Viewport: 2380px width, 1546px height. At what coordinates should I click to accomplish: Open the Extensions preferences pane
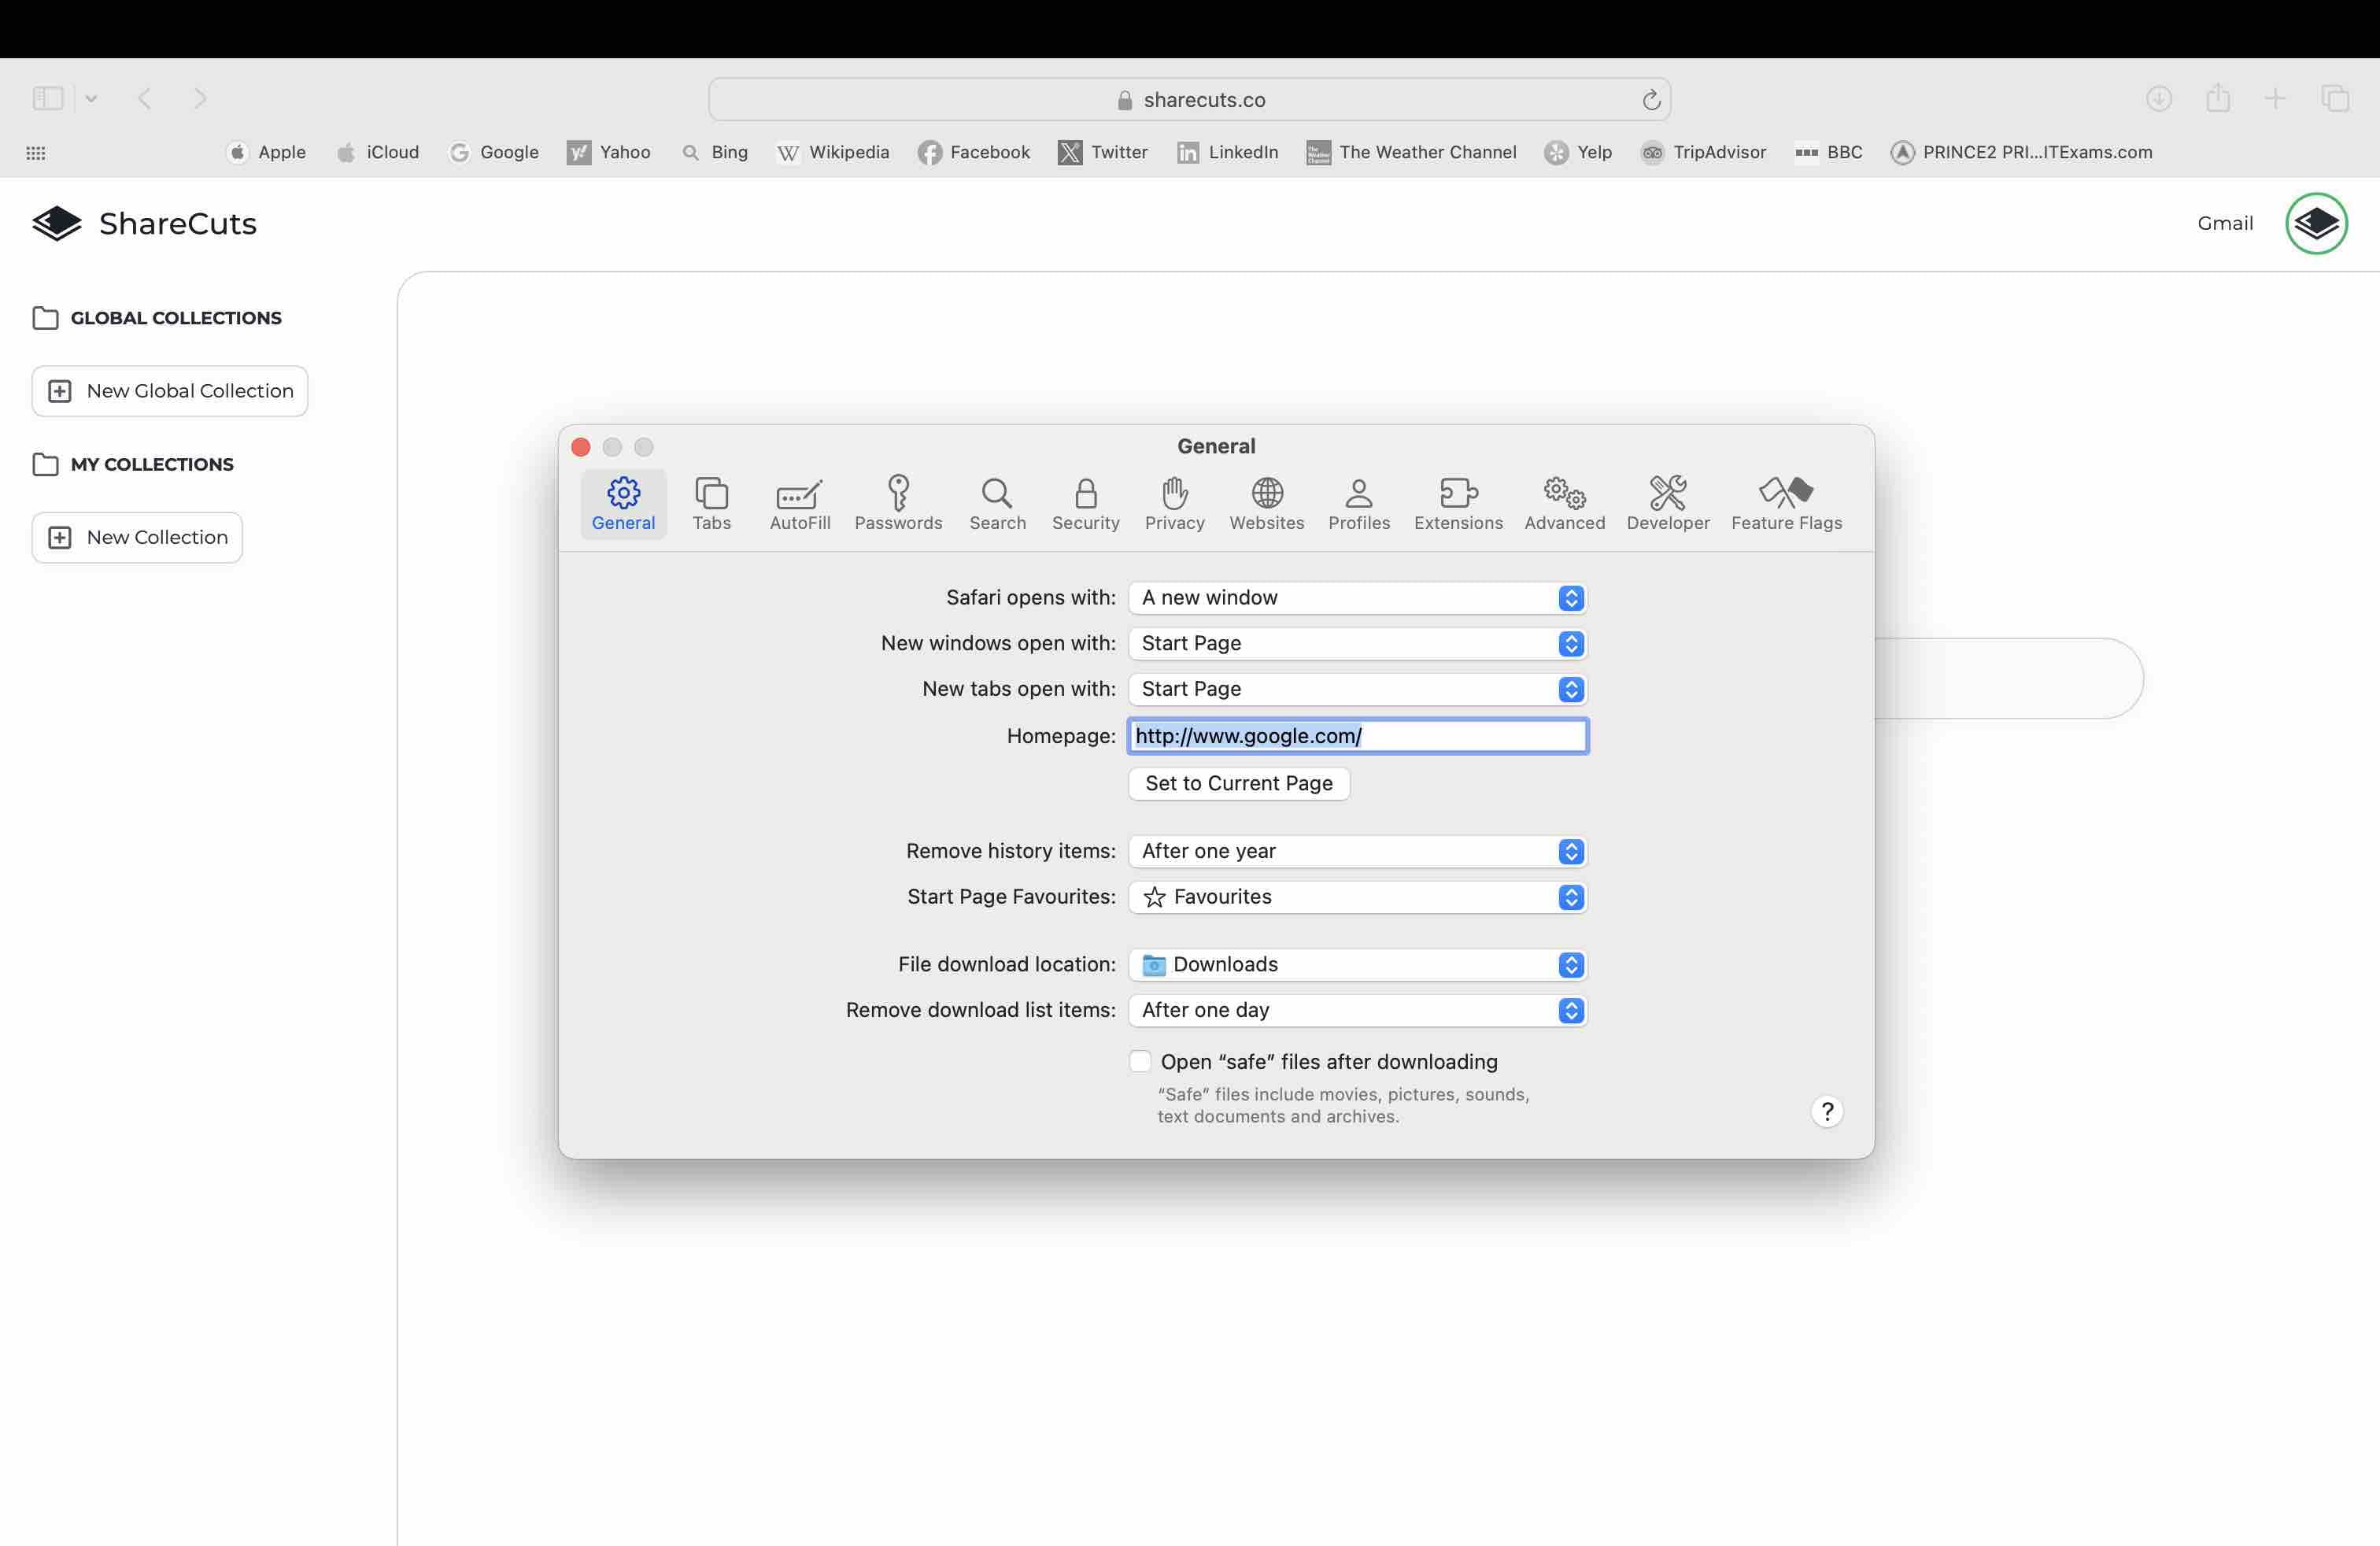pyautogui.click(x=1457, y=503)
